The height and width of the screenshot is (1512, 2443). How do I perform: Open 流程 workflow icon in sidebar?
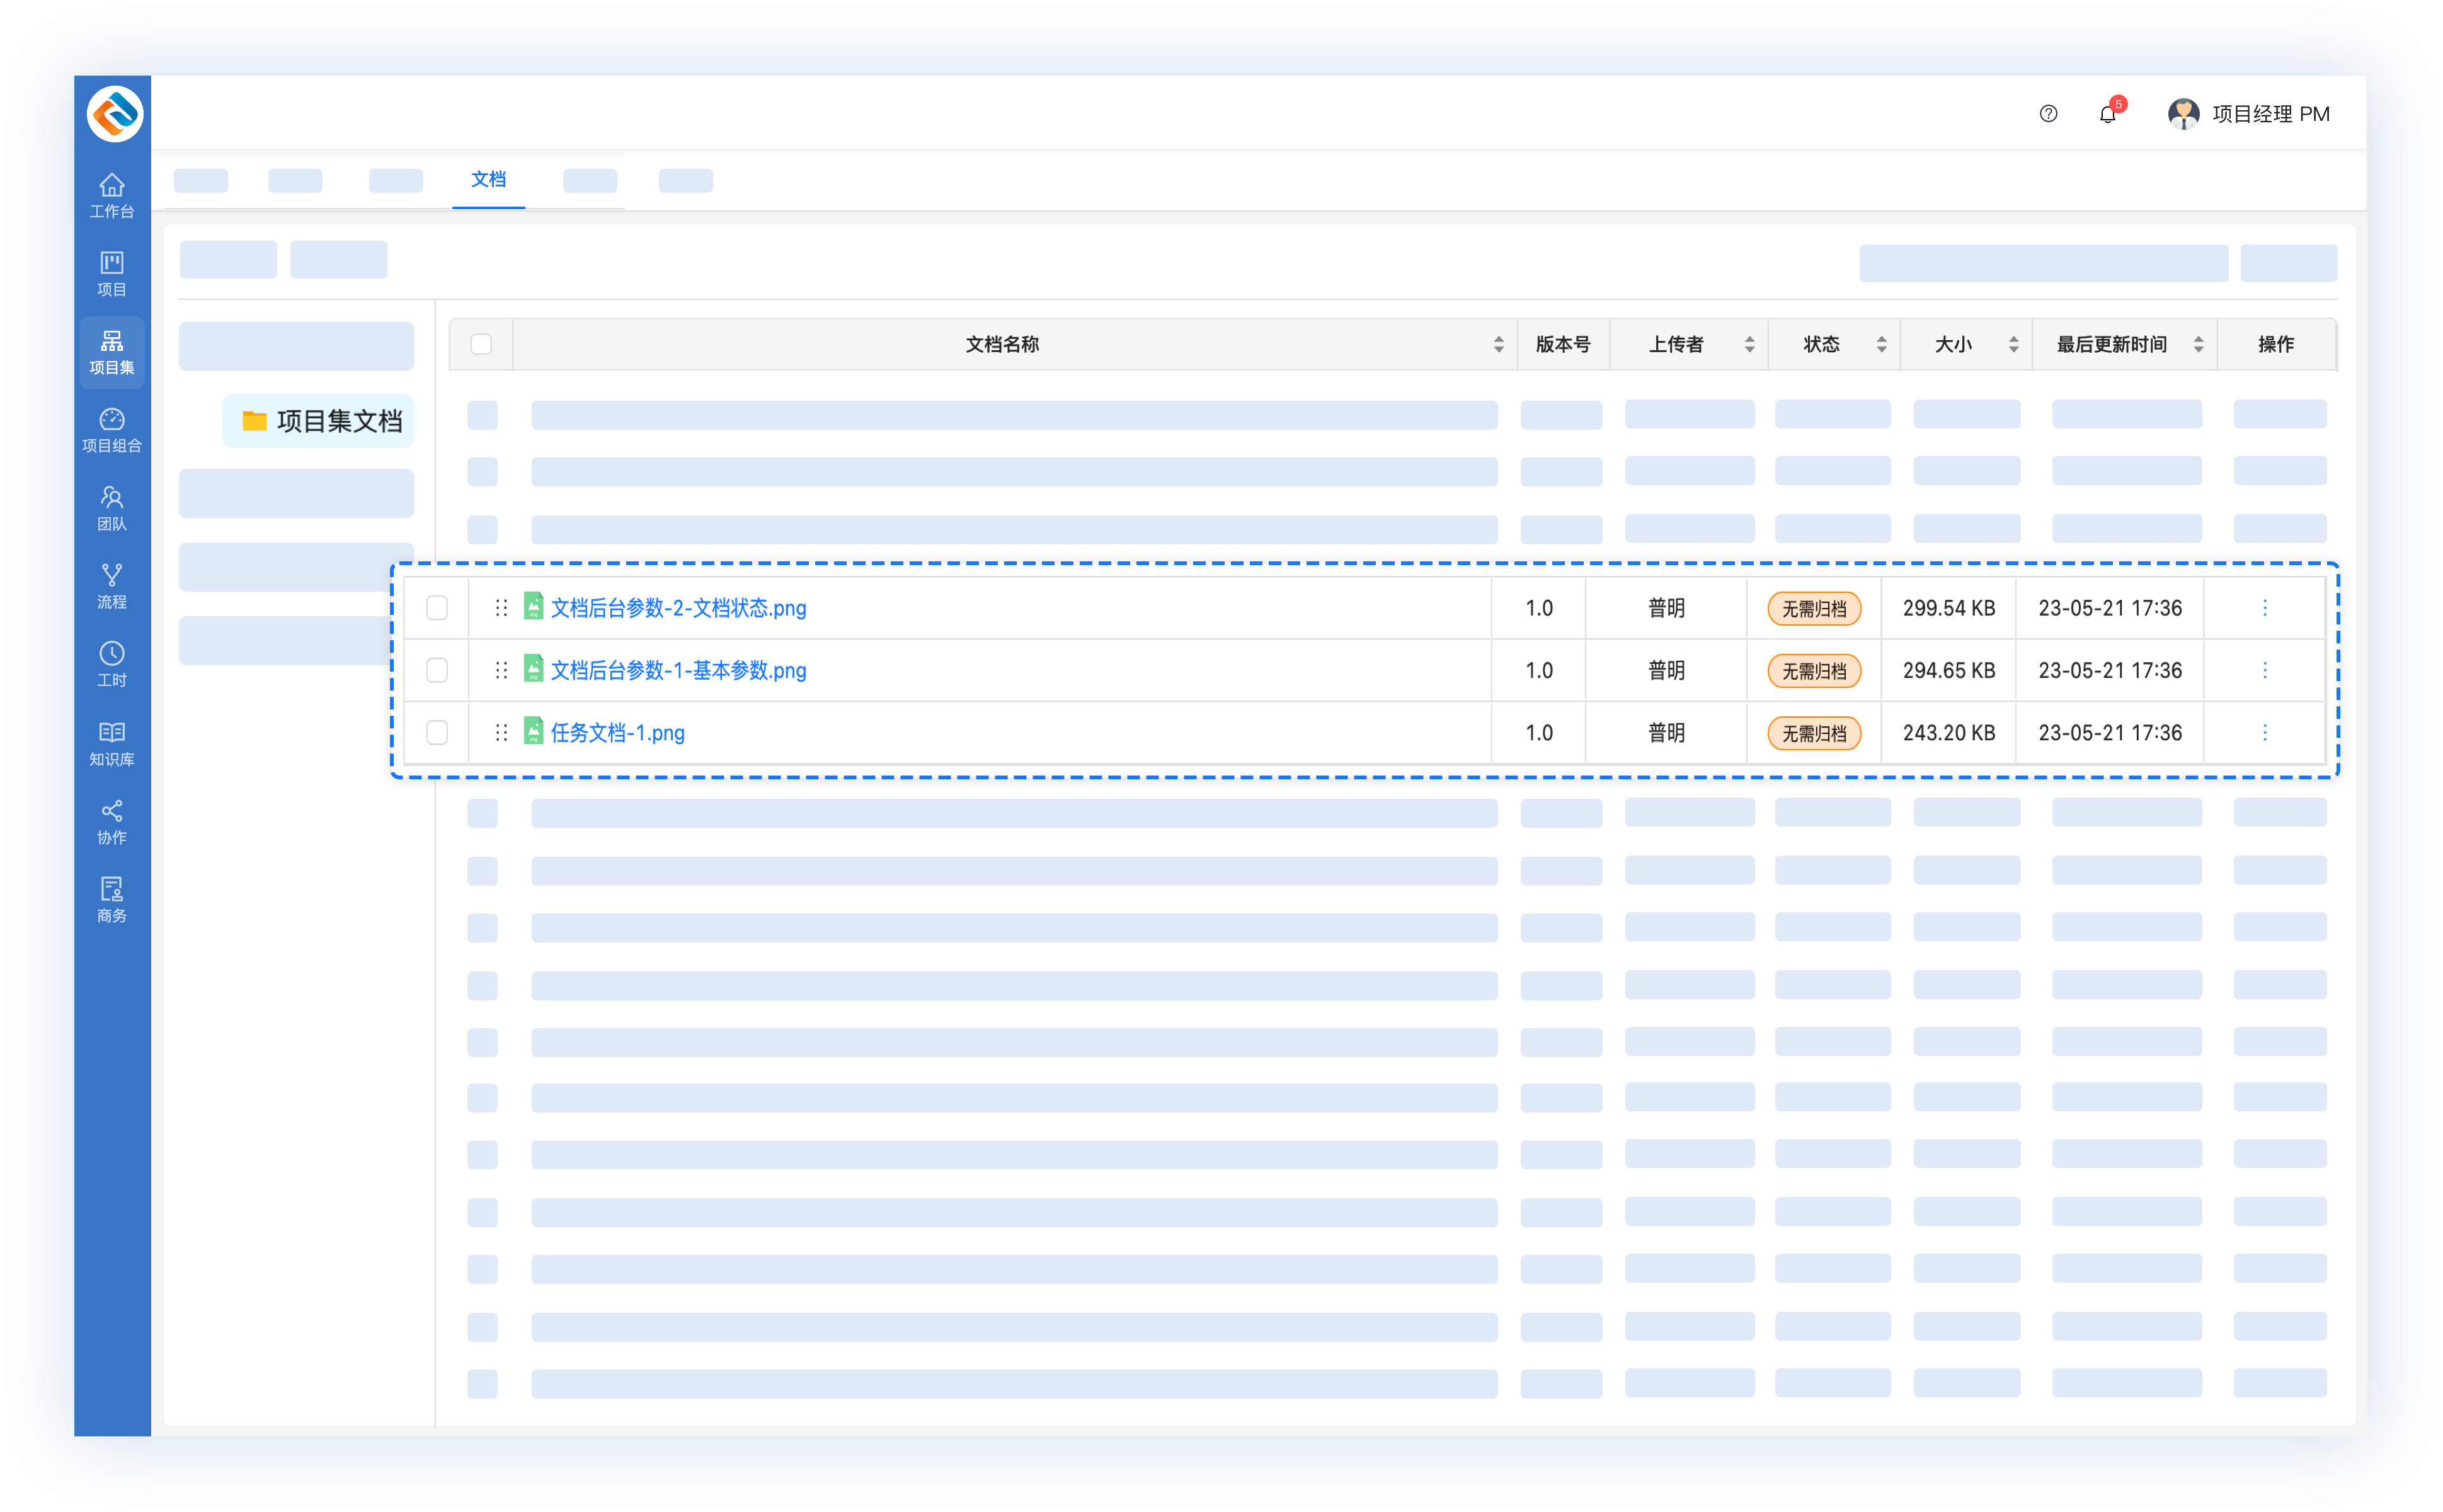click(111, 586)
